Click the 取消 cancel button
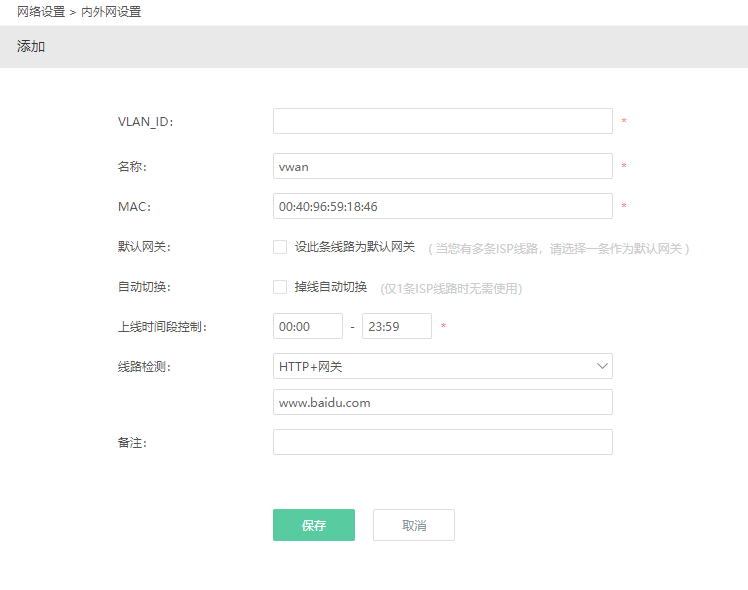 (414, 525)
